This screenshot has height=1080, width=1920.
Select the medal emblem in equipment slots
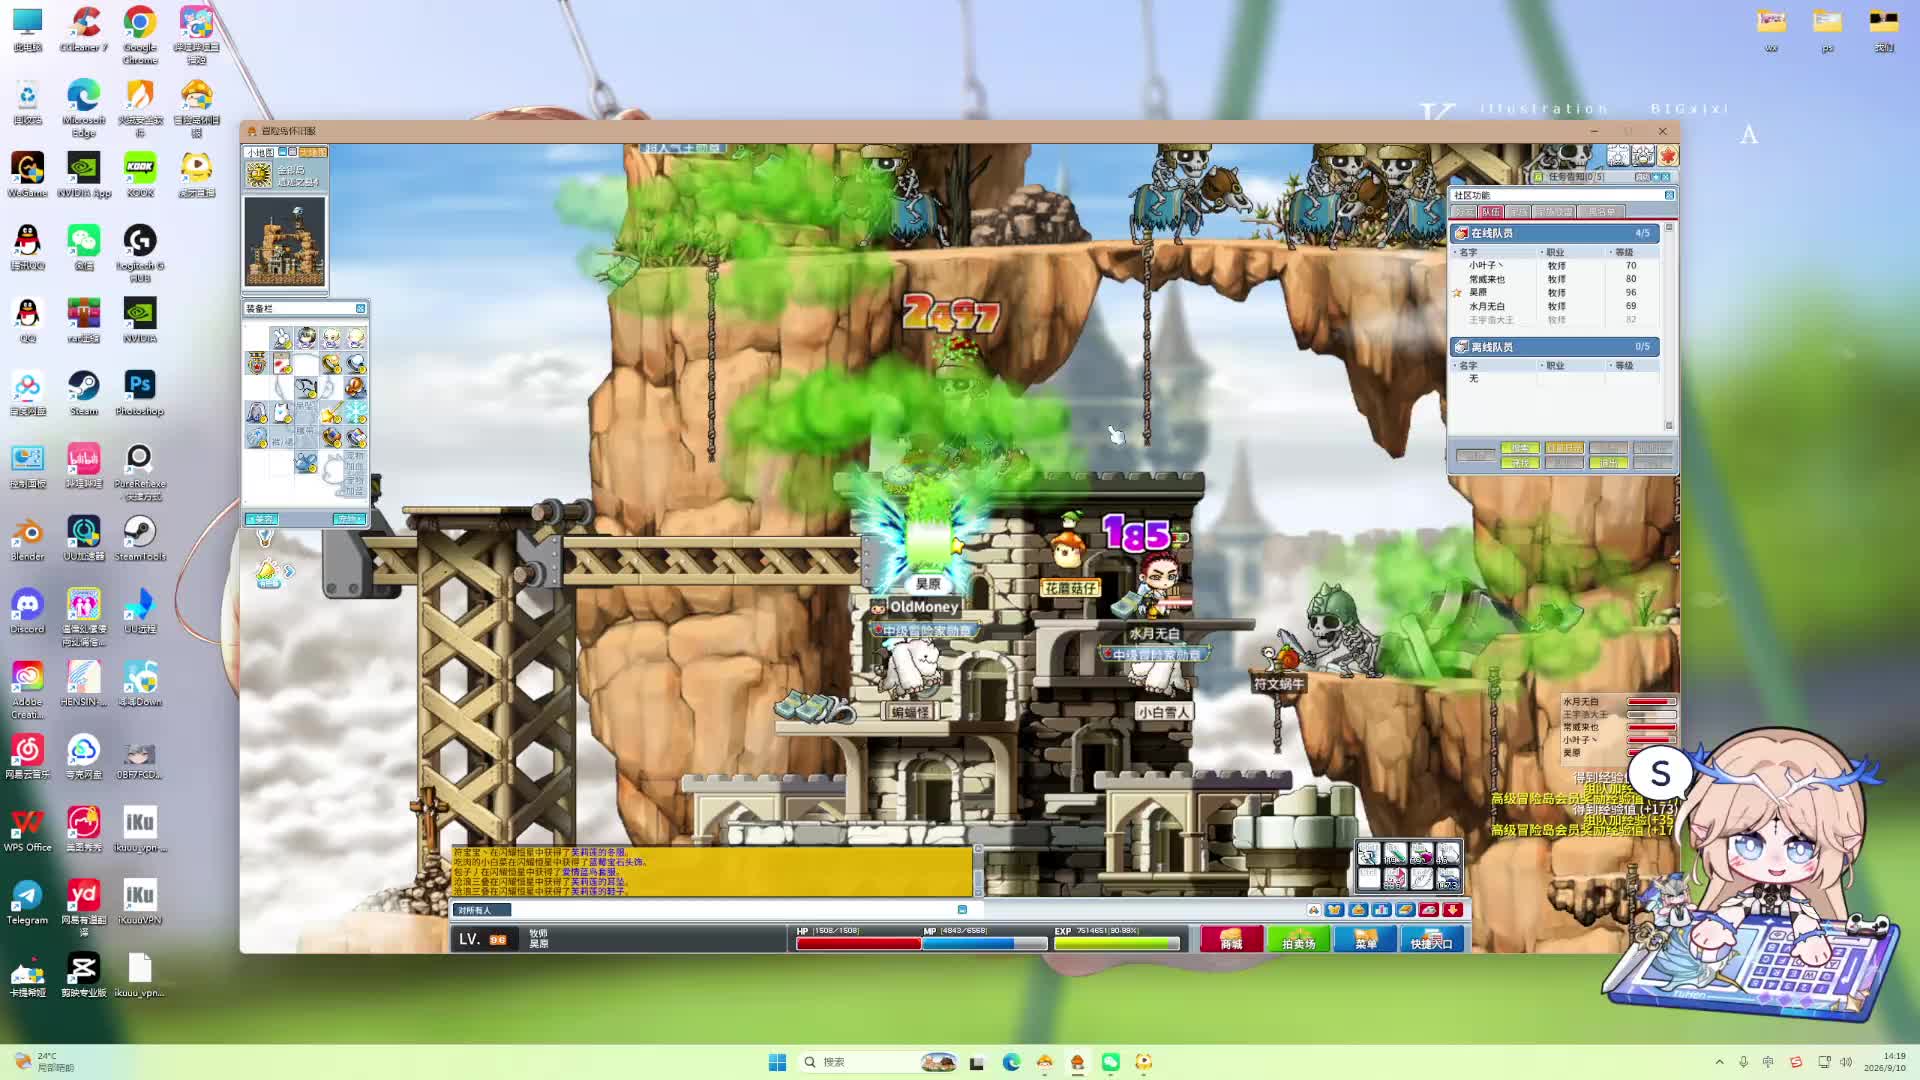coord(258,363)
